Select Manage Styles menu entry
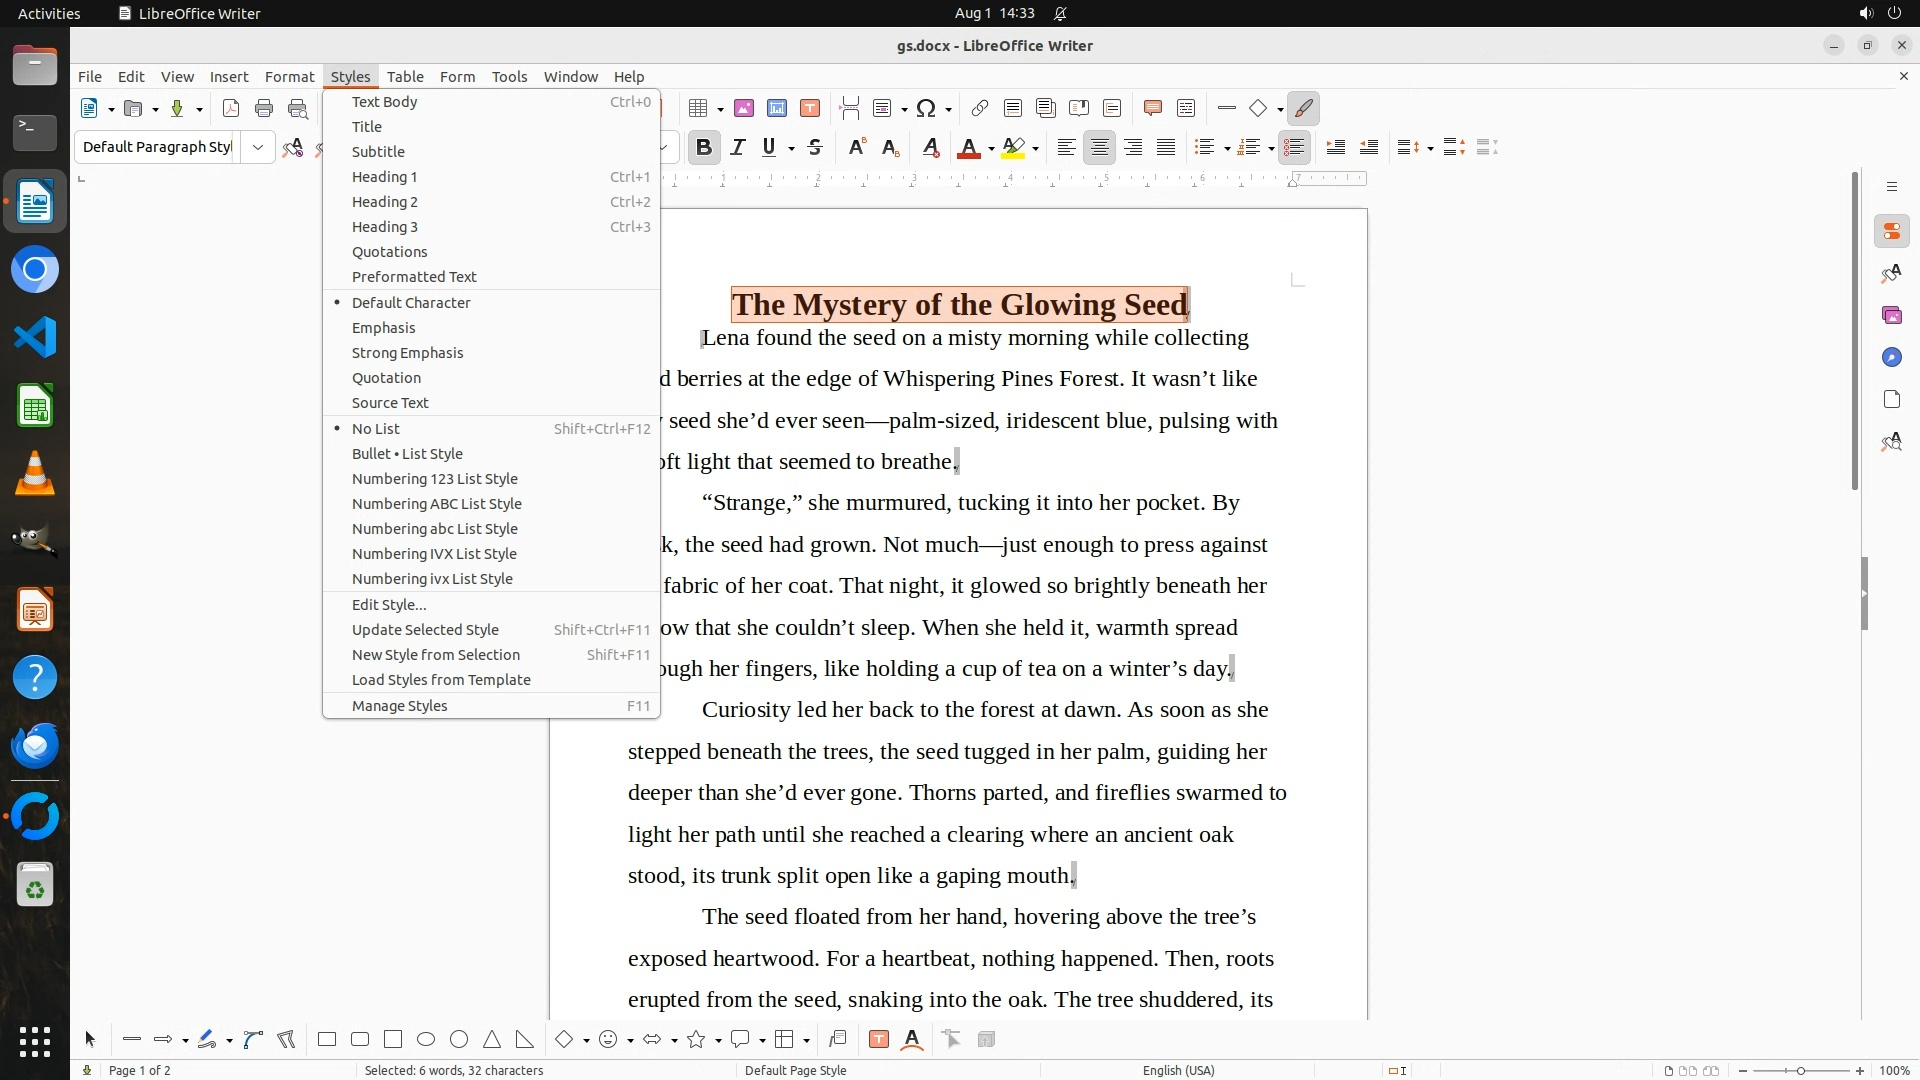1920x1080 pixels. 400,706
